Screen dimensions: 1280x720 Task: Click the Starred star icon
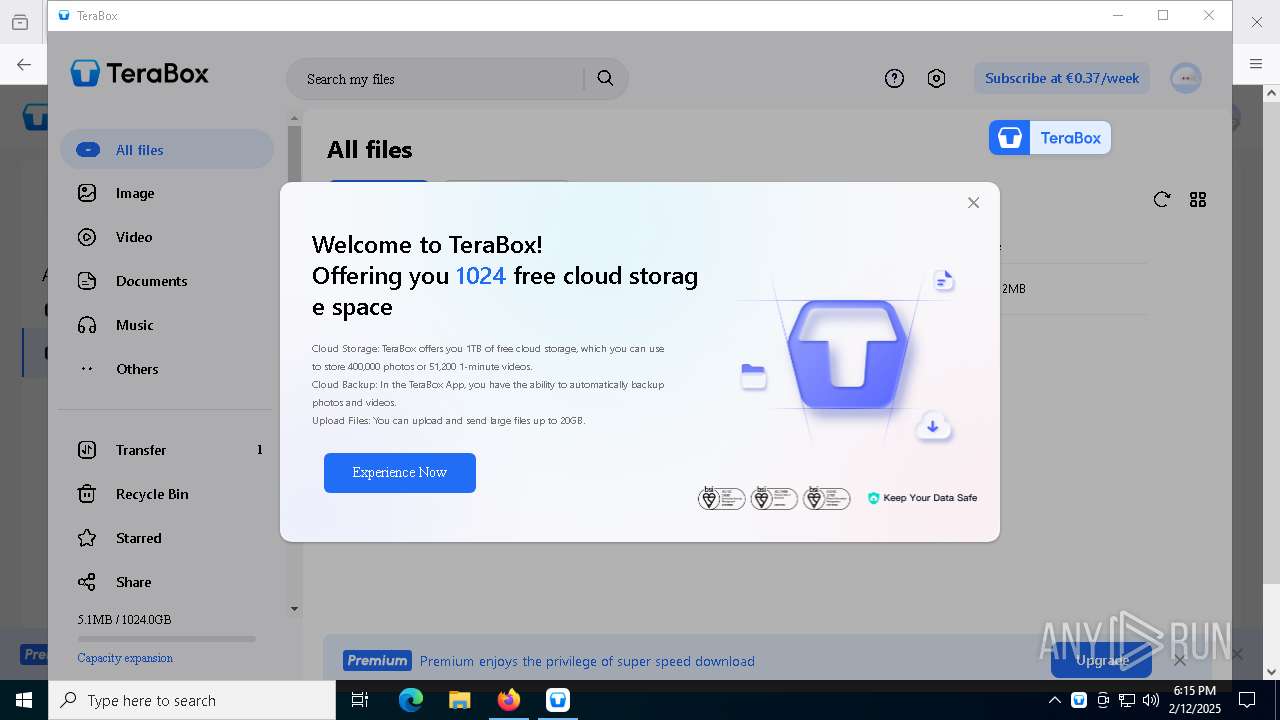tap(87, 538)
